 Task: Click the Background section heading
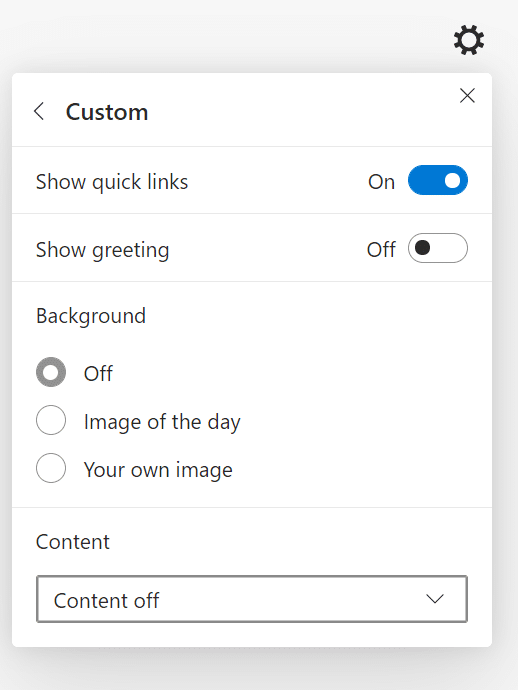tap(91, 316)
